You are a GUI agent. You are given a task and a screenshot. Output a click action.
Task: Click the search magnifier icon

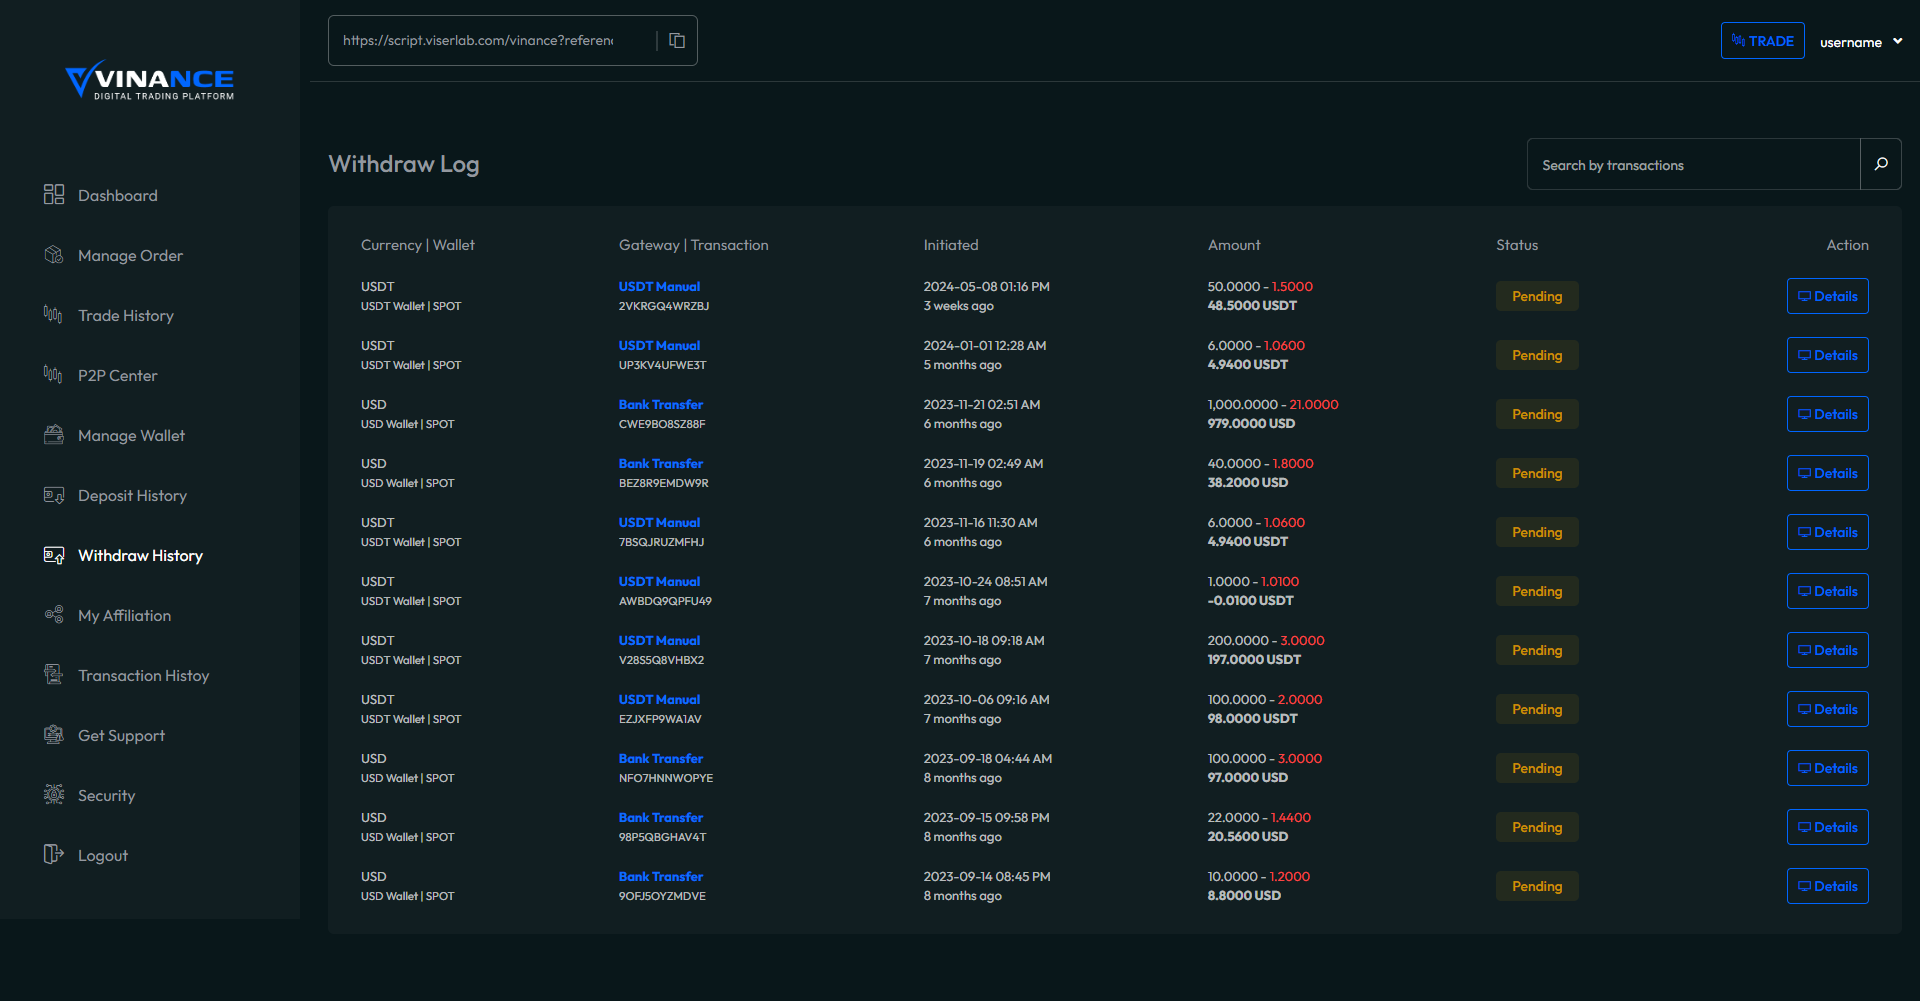1880,164
